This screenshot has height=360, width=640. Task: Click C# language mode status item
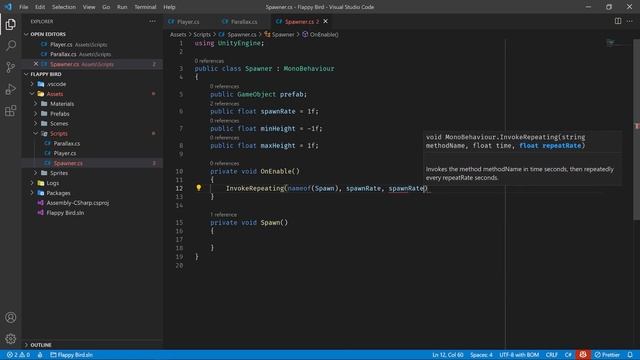coord(568,355)
